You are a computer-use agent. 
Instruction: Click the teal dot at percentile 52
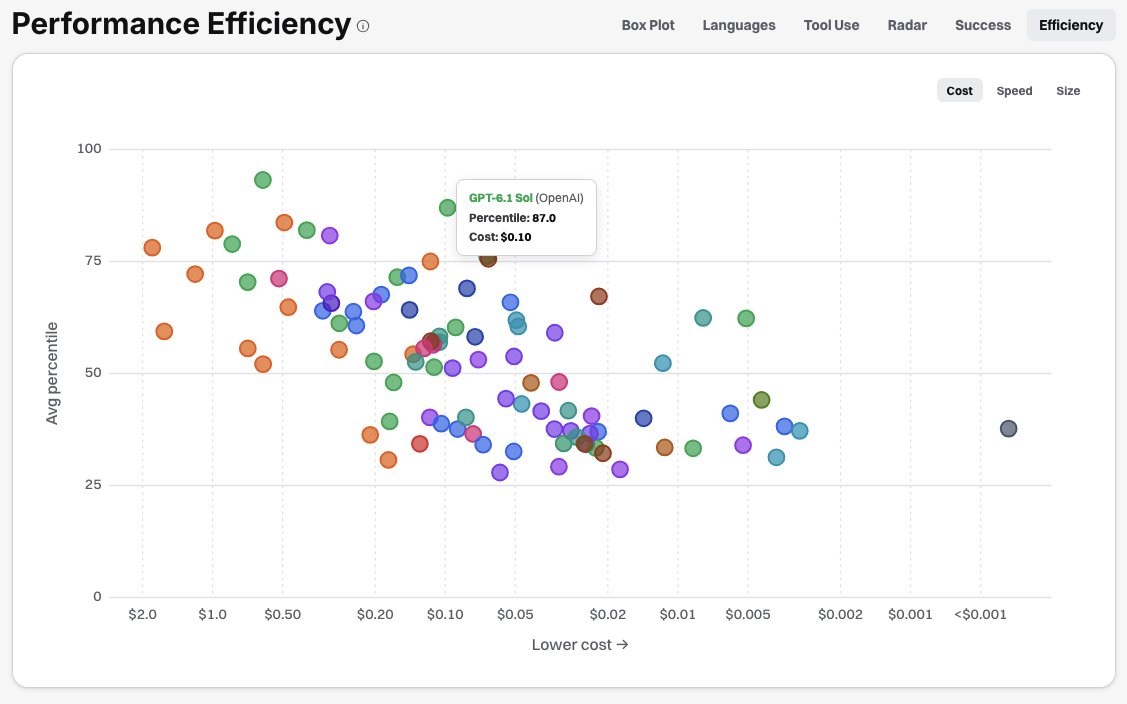[663, 363]
